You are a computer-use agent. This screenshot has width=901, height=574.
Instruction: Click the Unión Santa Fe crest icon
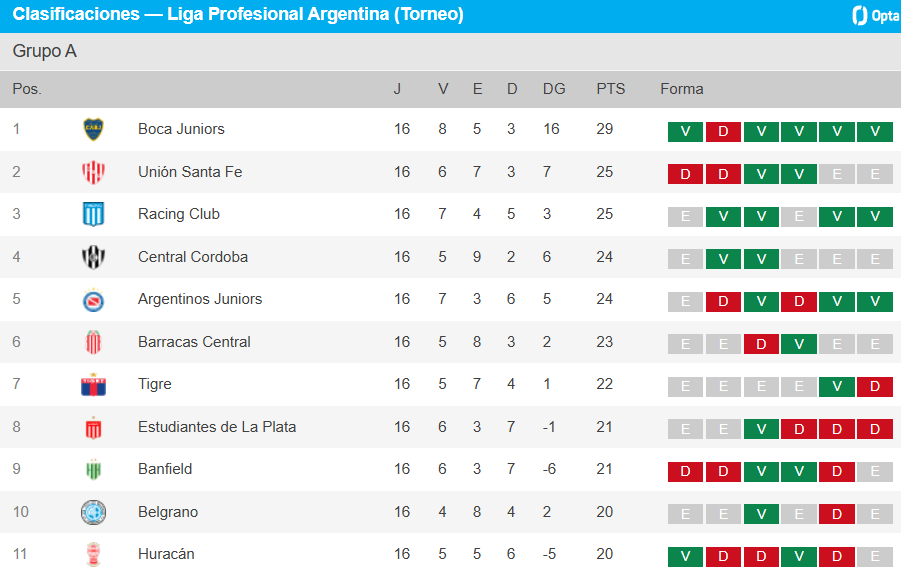pyautogui.click(x=93, y=172)
